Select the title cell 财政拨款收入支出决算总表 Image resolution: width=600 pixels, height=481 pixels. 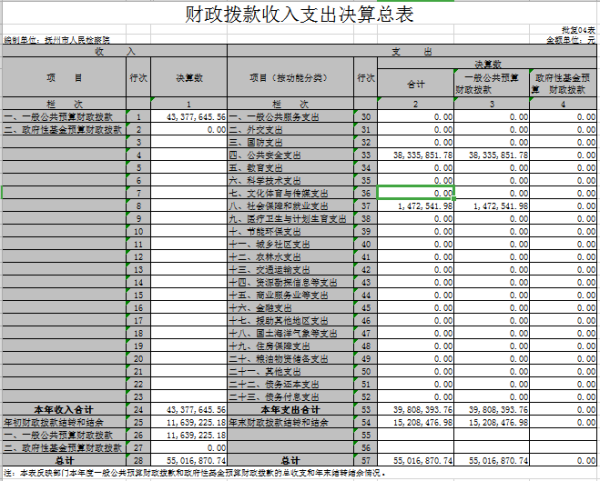coord(300,14)
